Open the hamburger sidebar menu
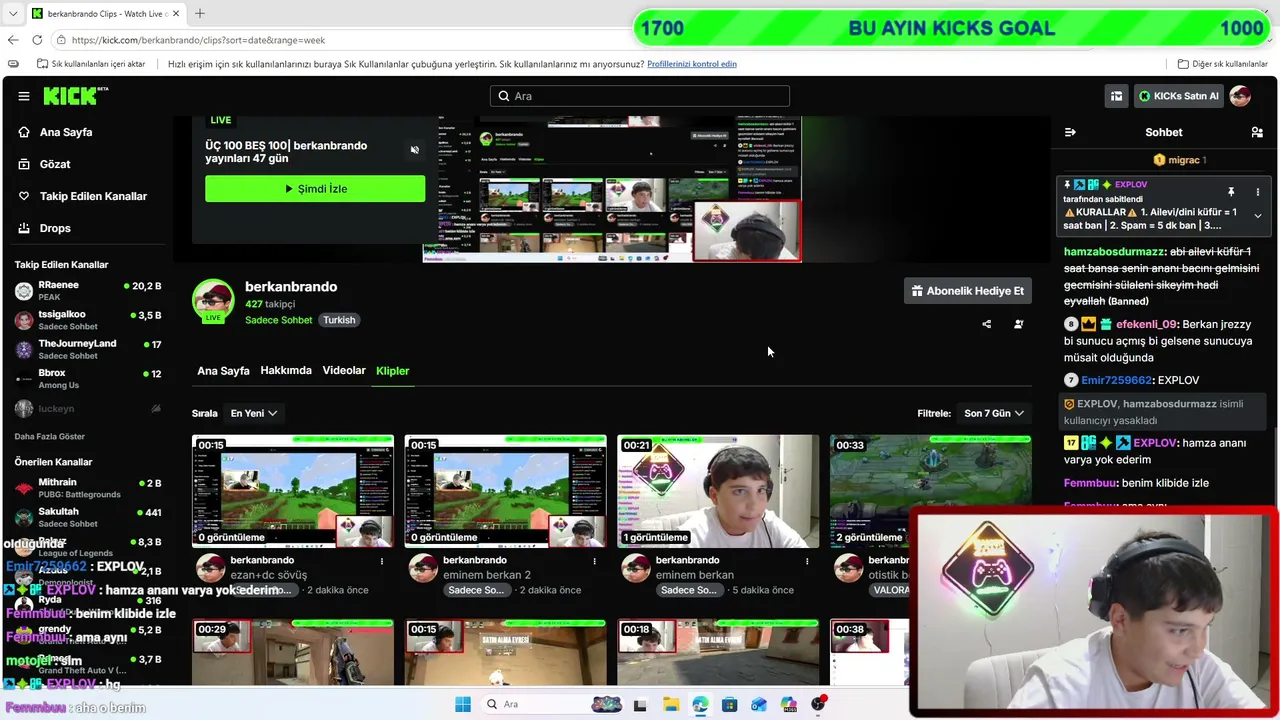Screen dimensions: 1280x720 coord(24,96)
